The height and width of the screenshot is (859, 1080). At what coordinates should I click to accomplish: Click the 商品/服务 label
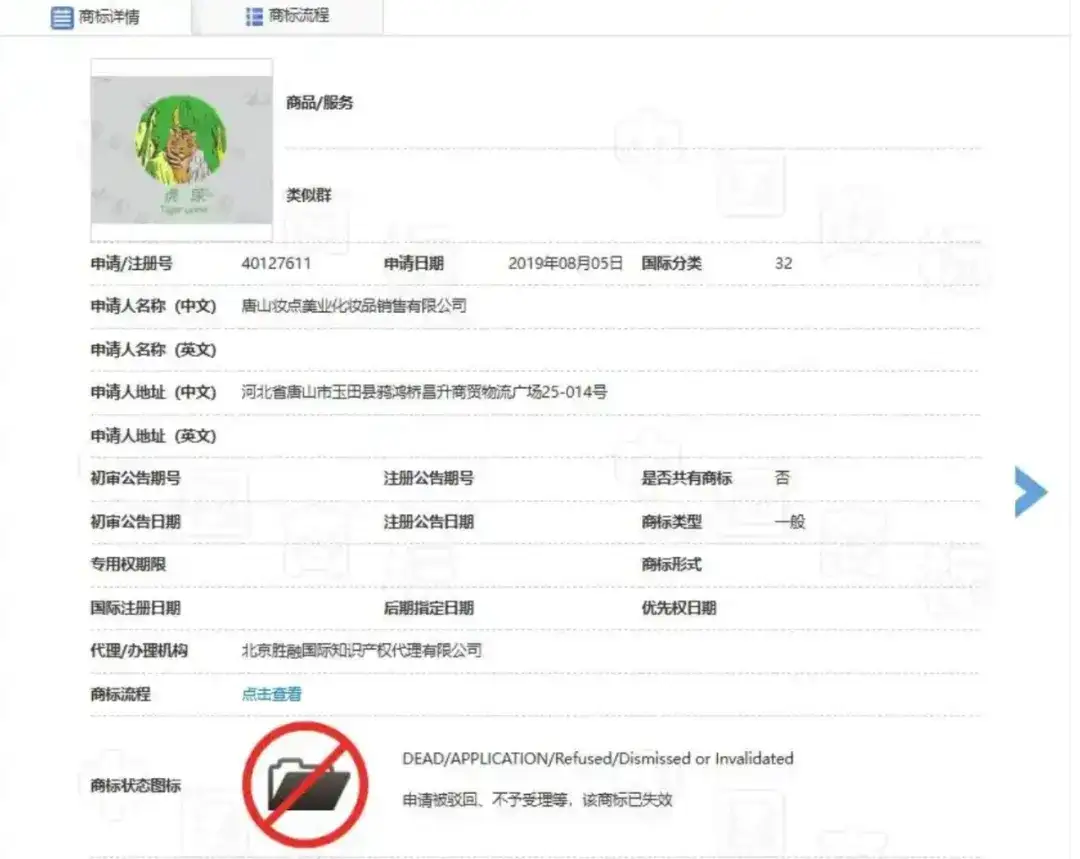[x=320, y=103]
